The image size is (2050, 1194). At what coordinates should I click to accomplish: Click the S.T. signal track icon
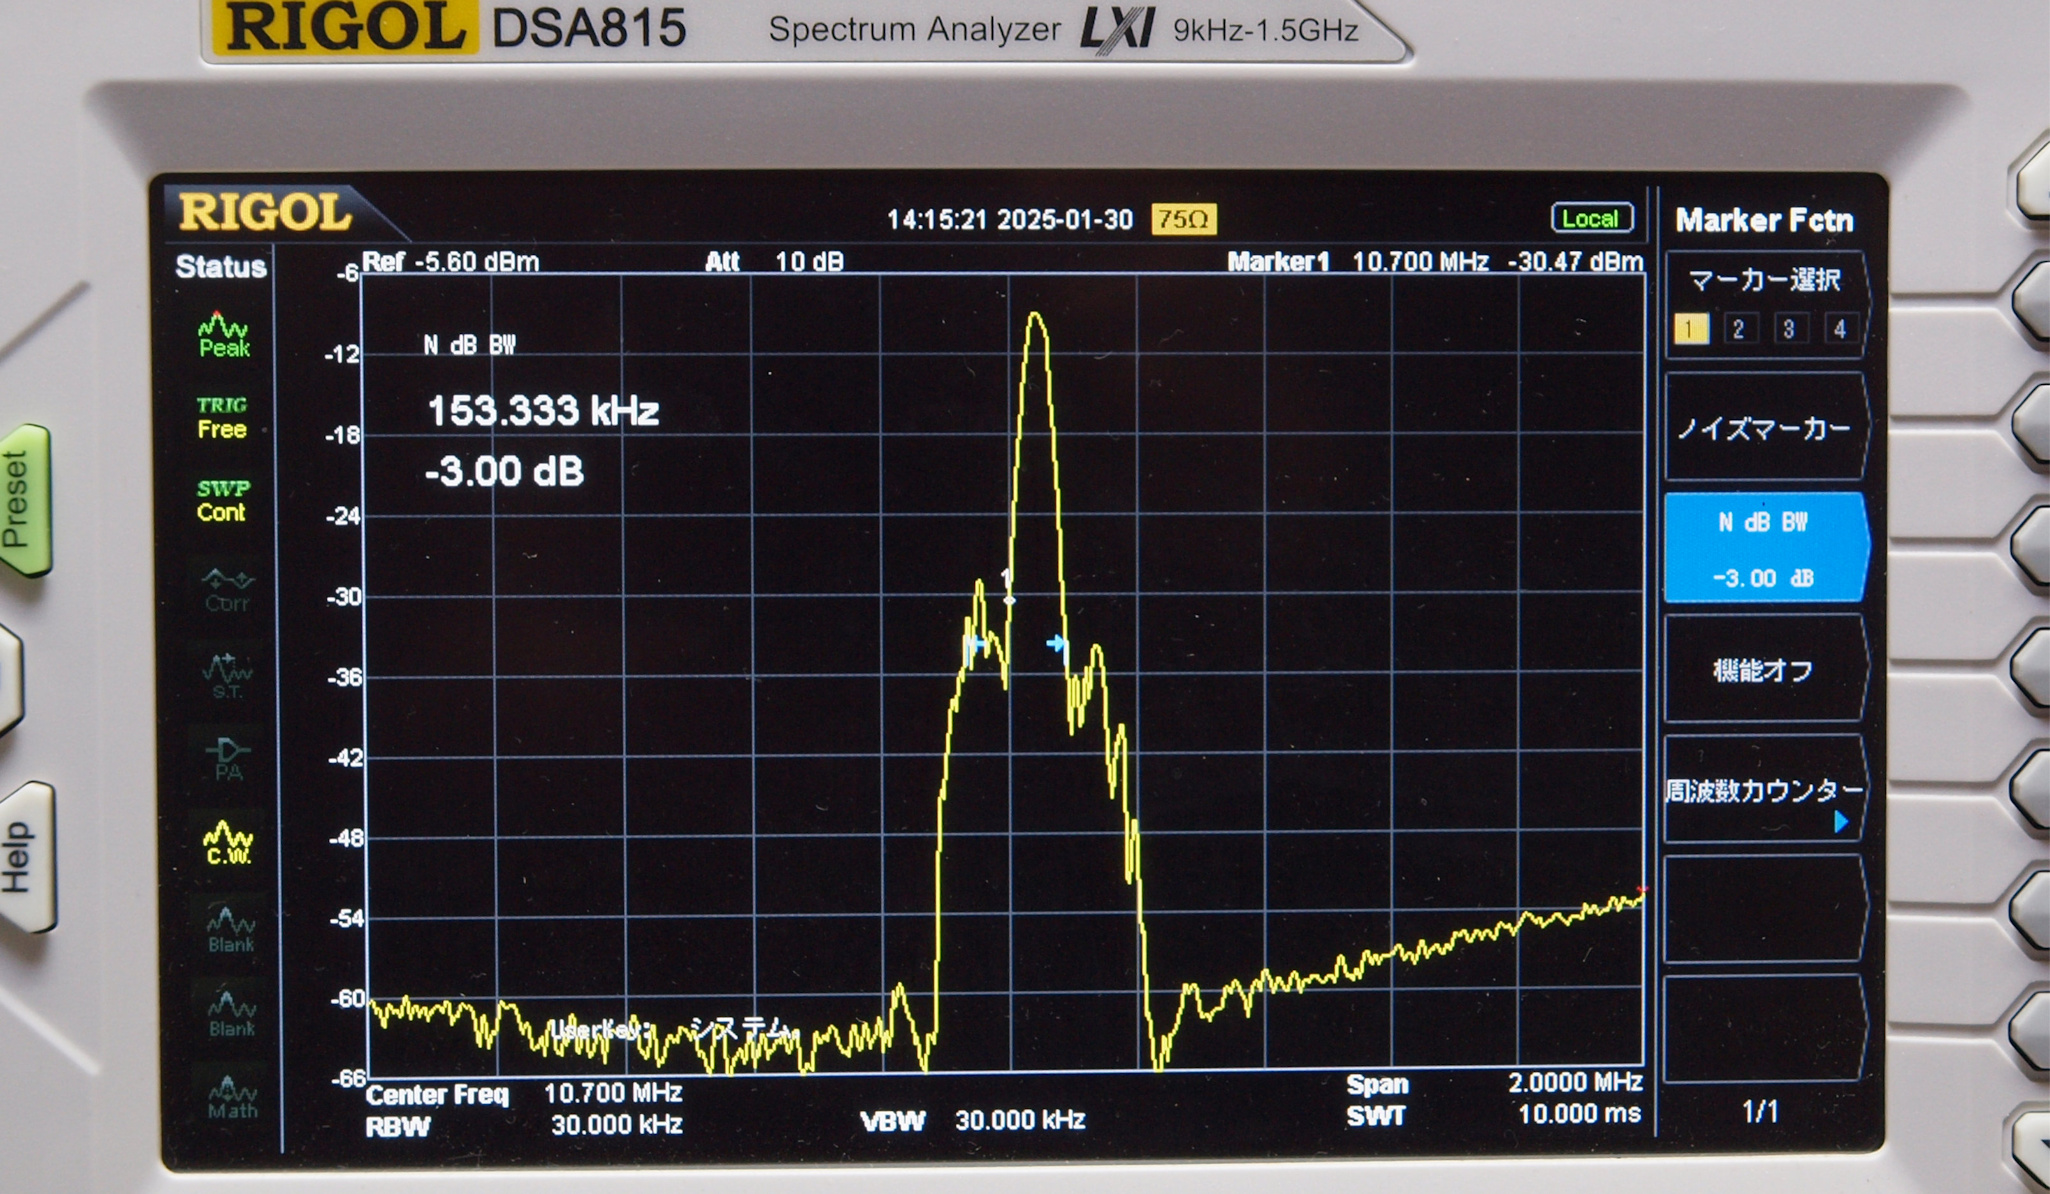click(x=227, y=676)
